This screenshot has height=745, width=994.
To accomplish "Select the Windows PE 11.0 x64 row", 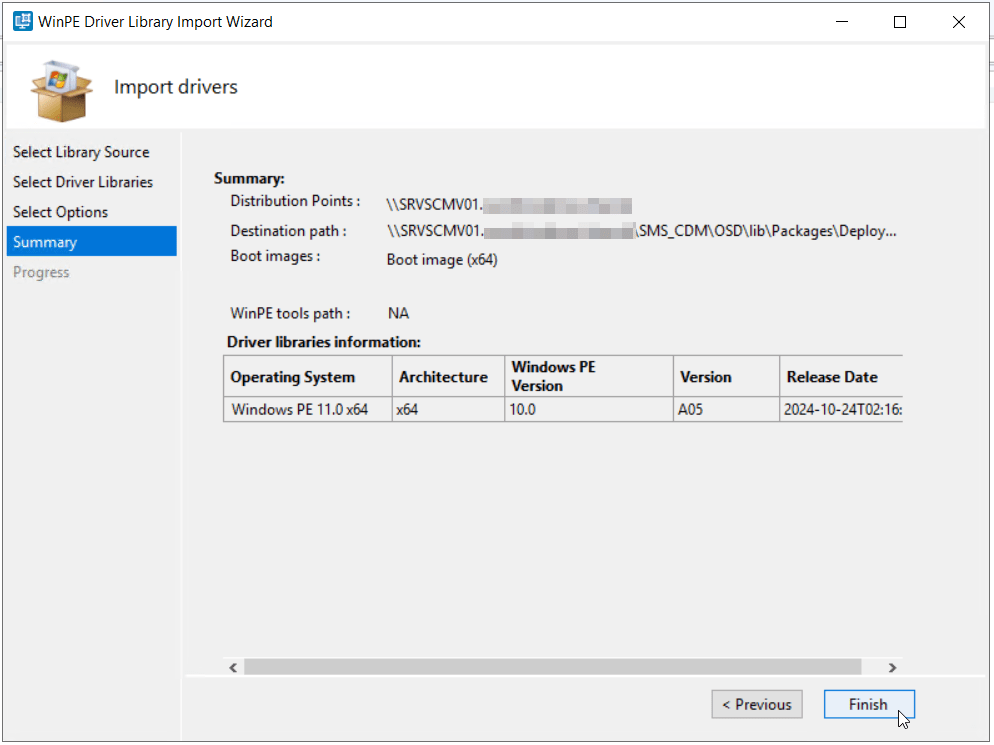I will [x=300, y=409].
